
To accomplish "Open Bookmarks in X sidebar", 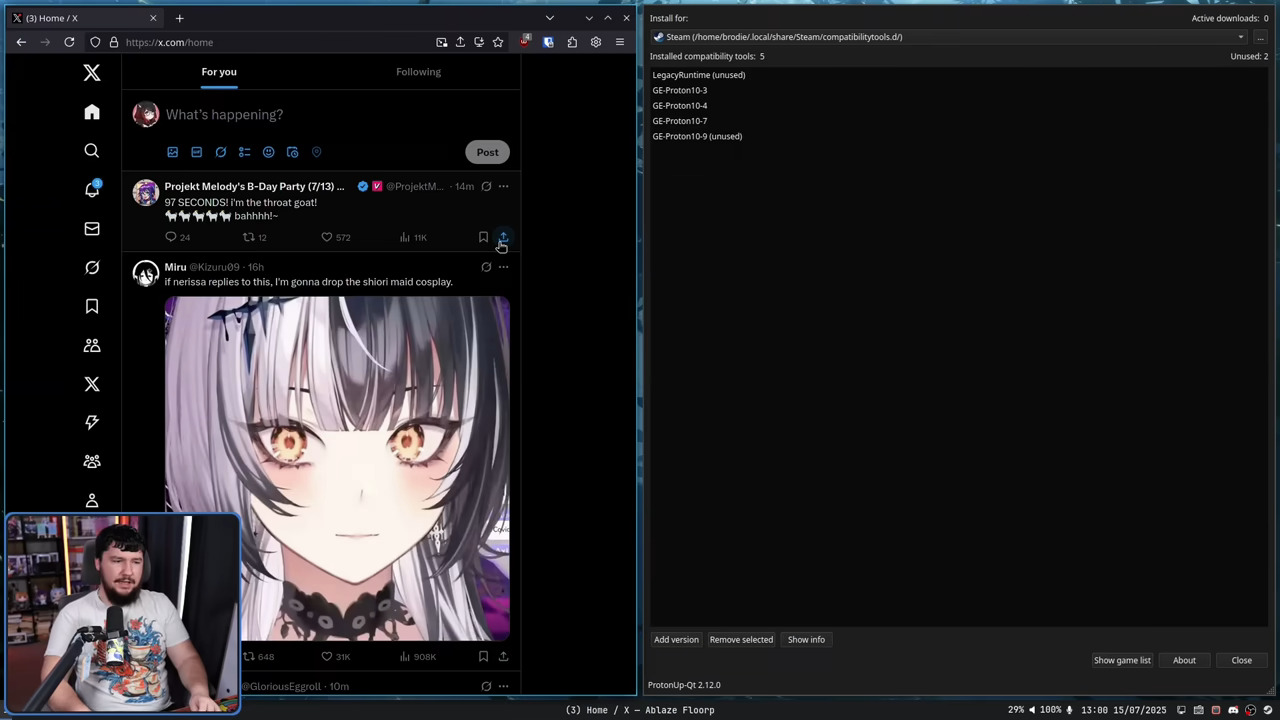I will tap(92, 306).
